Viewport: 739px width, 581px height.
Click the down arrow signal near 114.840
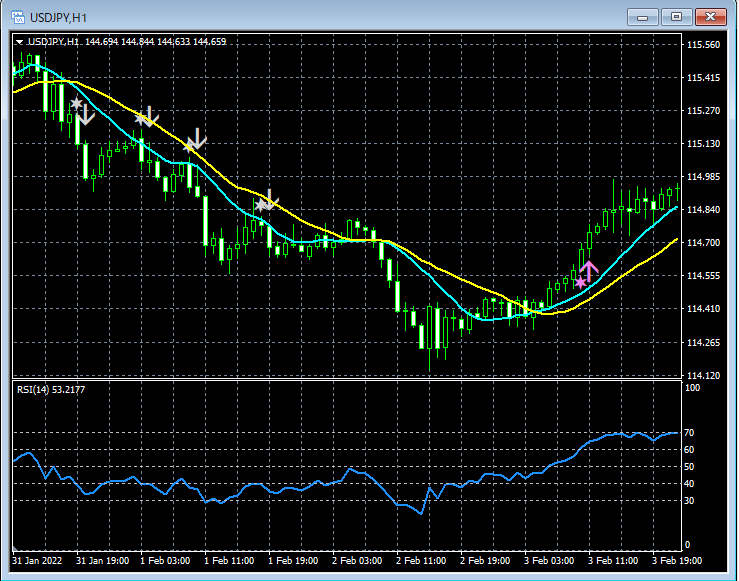[270, 200]
